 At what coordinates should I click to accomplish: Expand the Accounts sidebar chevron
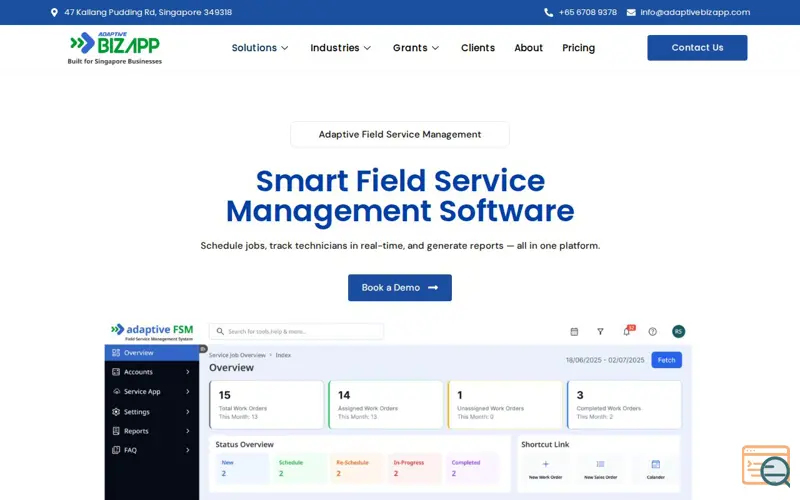188,372
